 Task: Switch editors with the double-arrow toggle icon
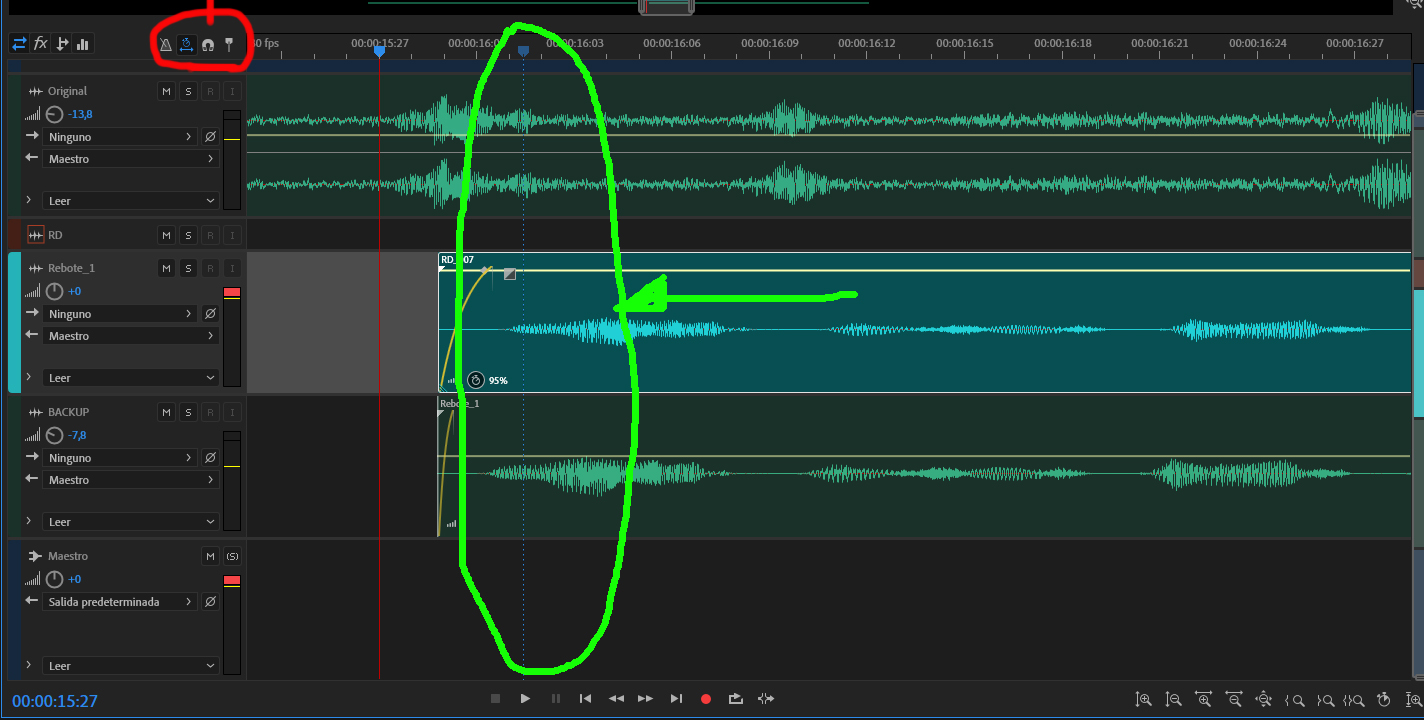tap(17, 43)
